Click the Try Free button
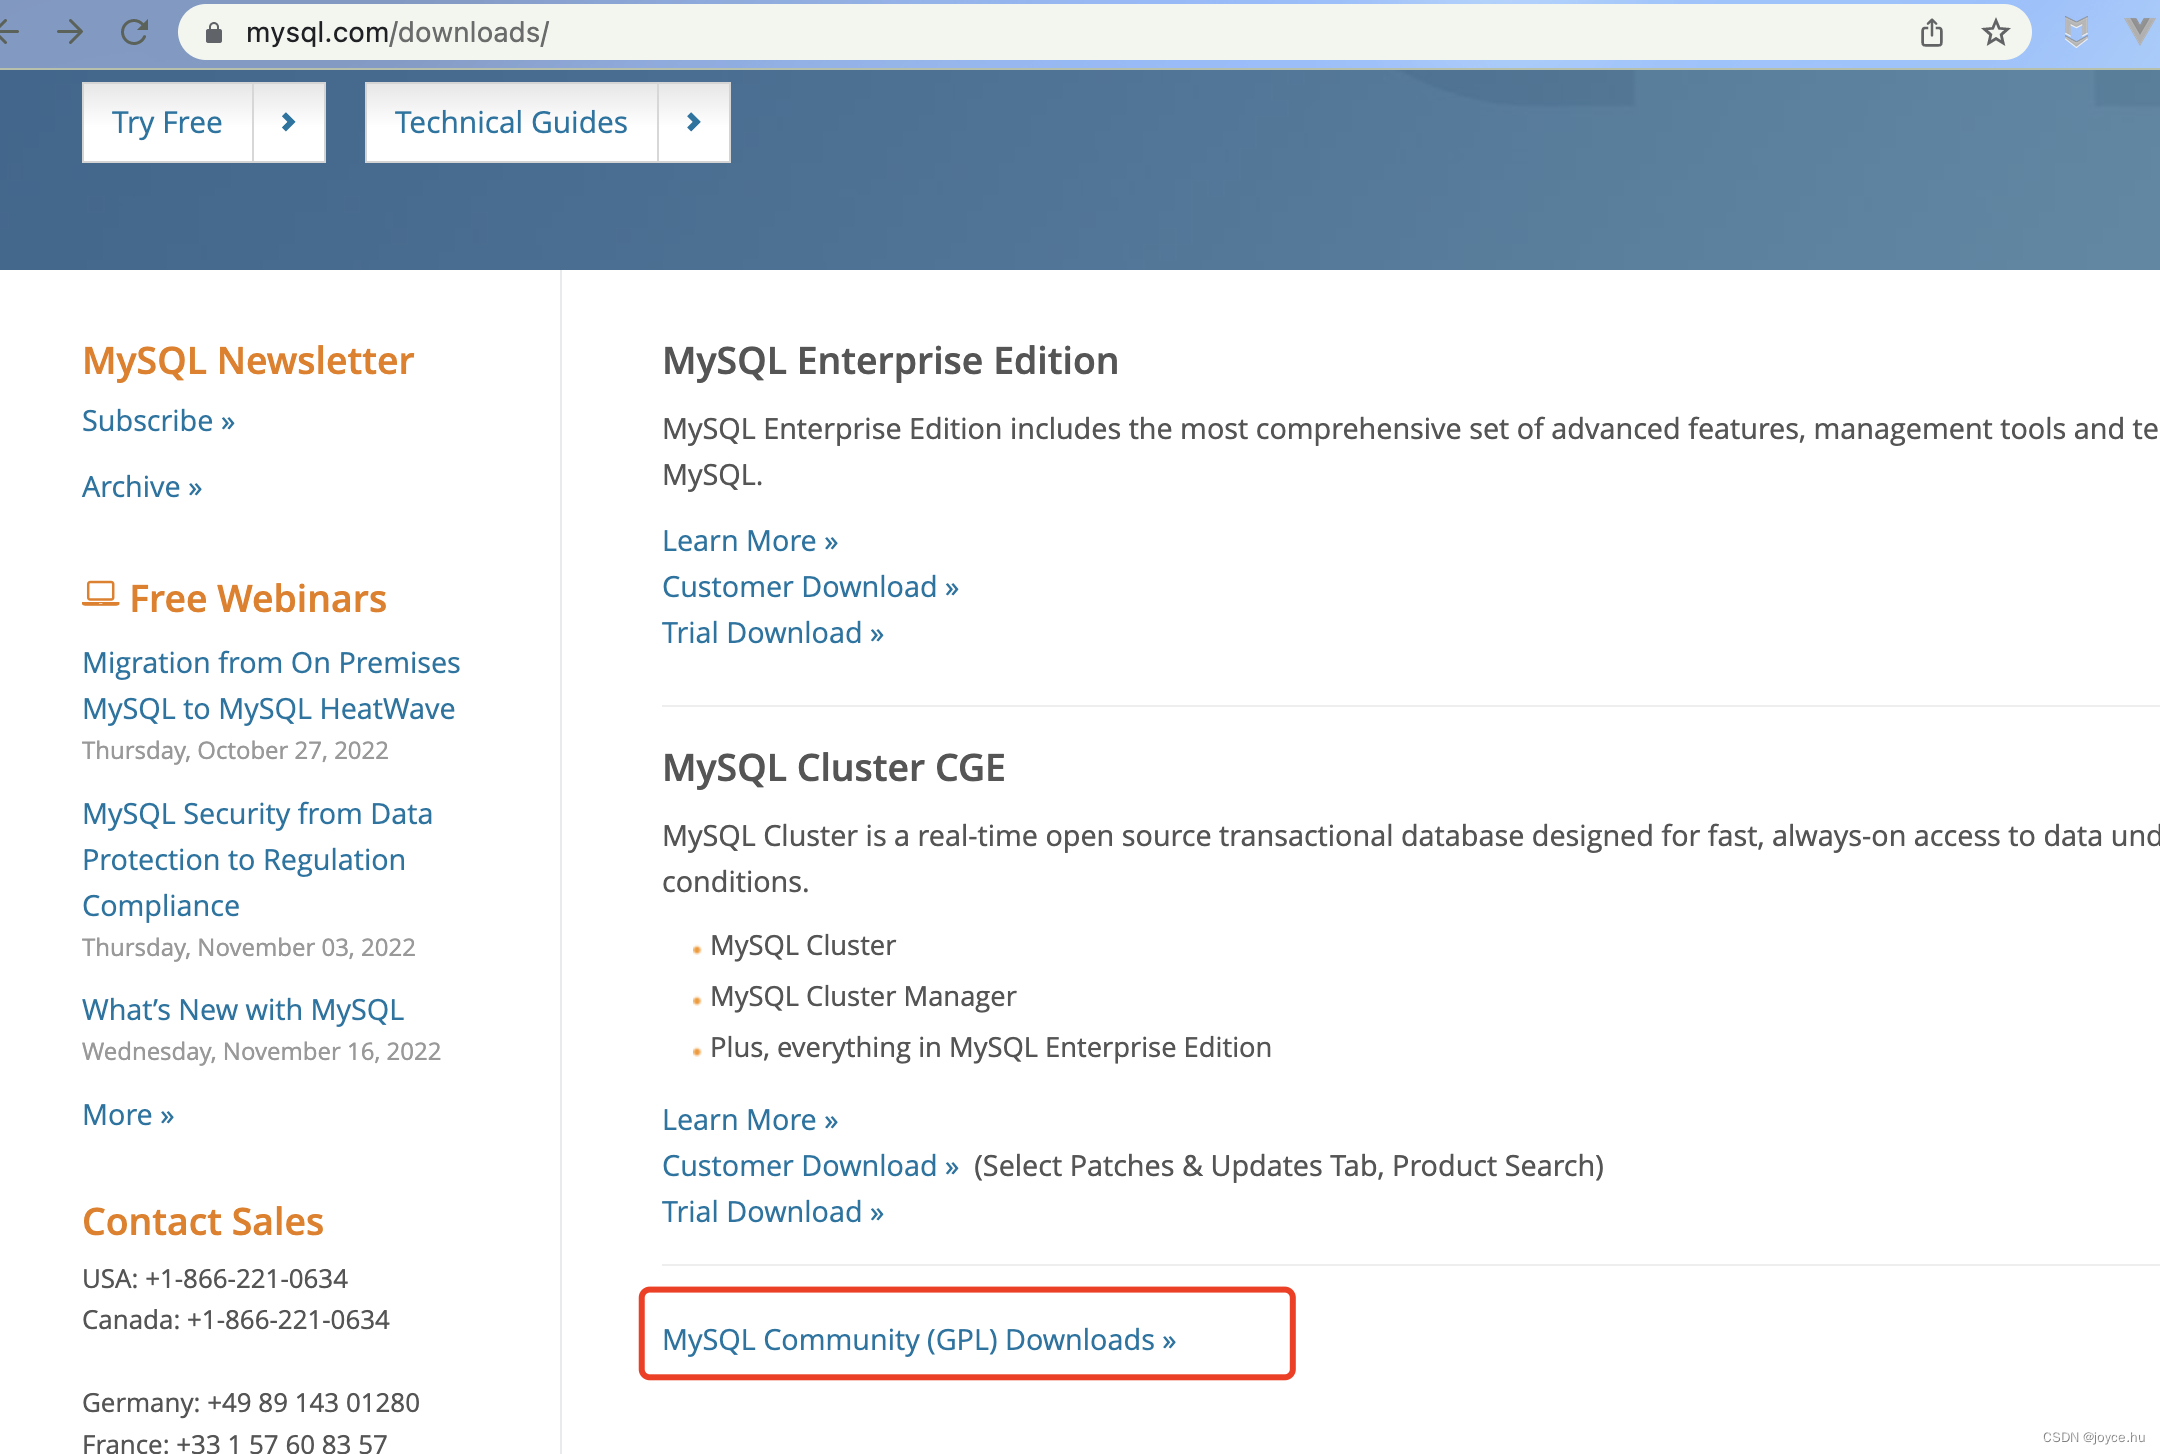The height and width of the screenshot is (1454, 2160). 167,122
